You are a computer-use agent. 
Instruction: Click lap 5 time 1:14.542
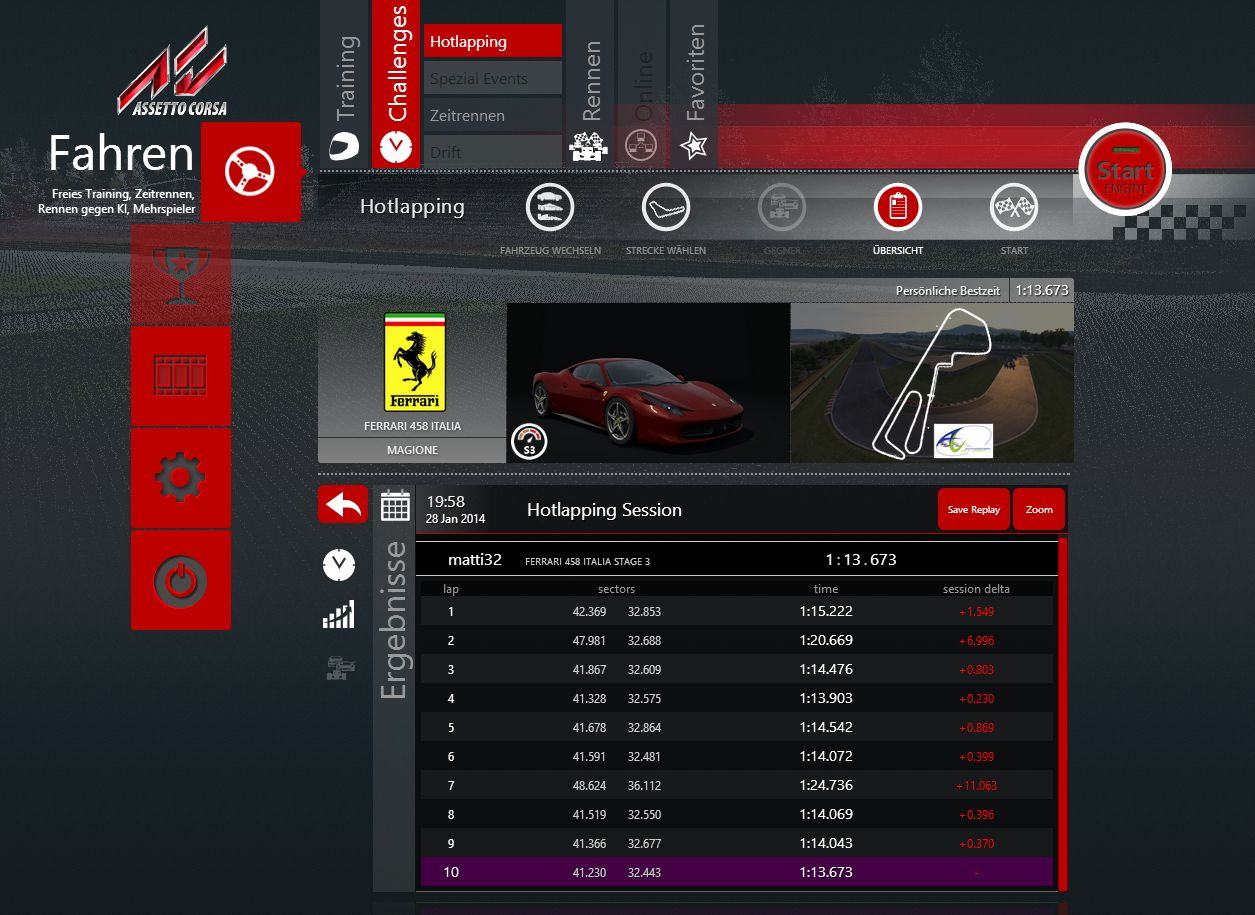point(826,727)
